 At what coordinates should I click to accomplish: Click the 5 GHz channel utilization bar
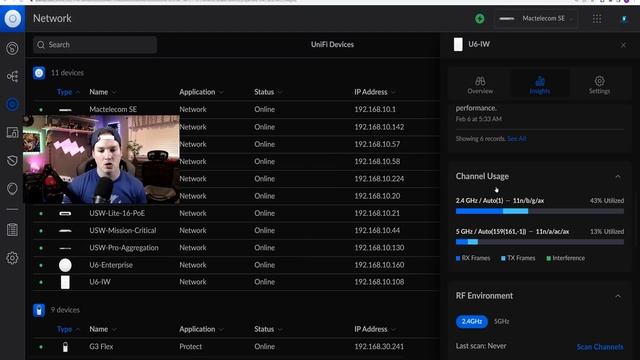[x=540, y=242]
